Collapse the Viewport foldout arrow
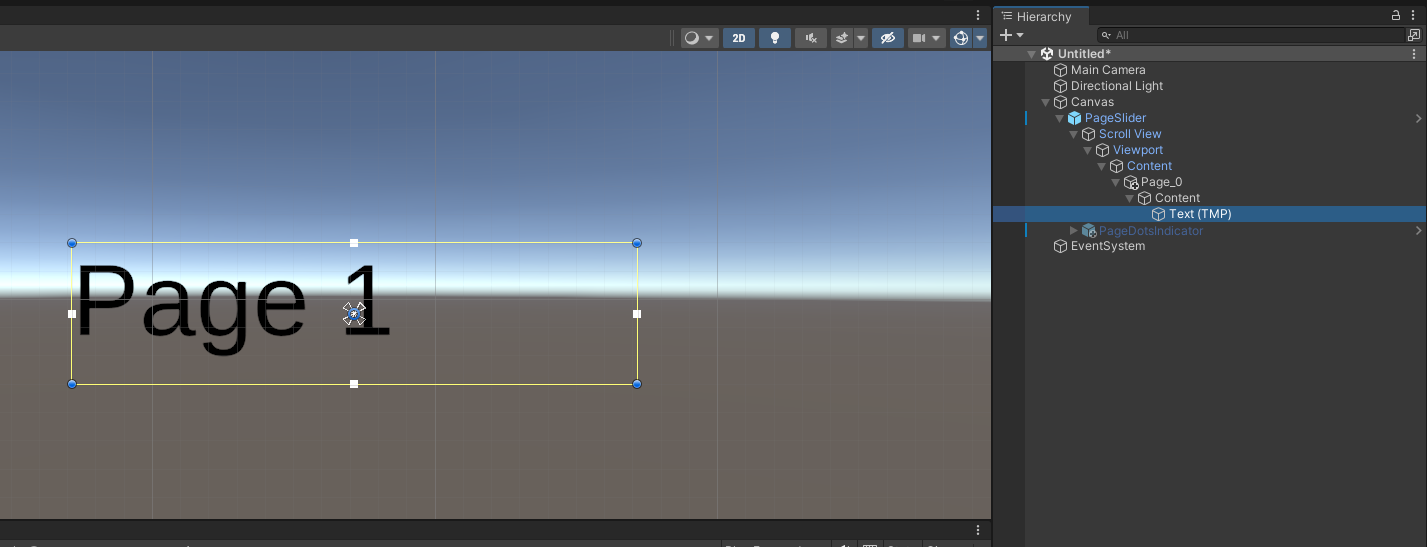Screen dimensions: 1427x547 tap(1088, 150)
